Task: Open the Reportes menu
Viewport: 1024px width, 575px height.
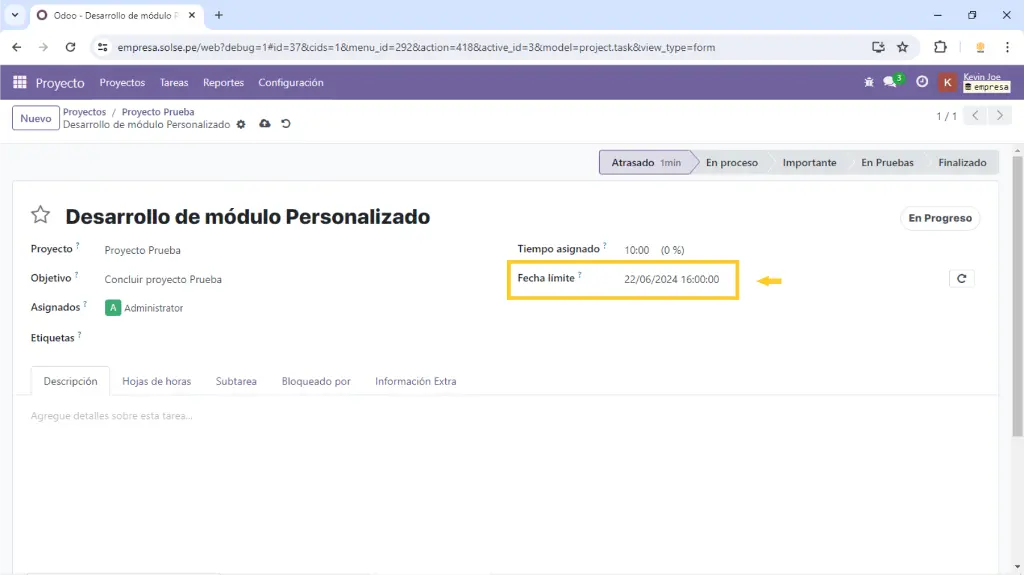Action: [223, 83]
